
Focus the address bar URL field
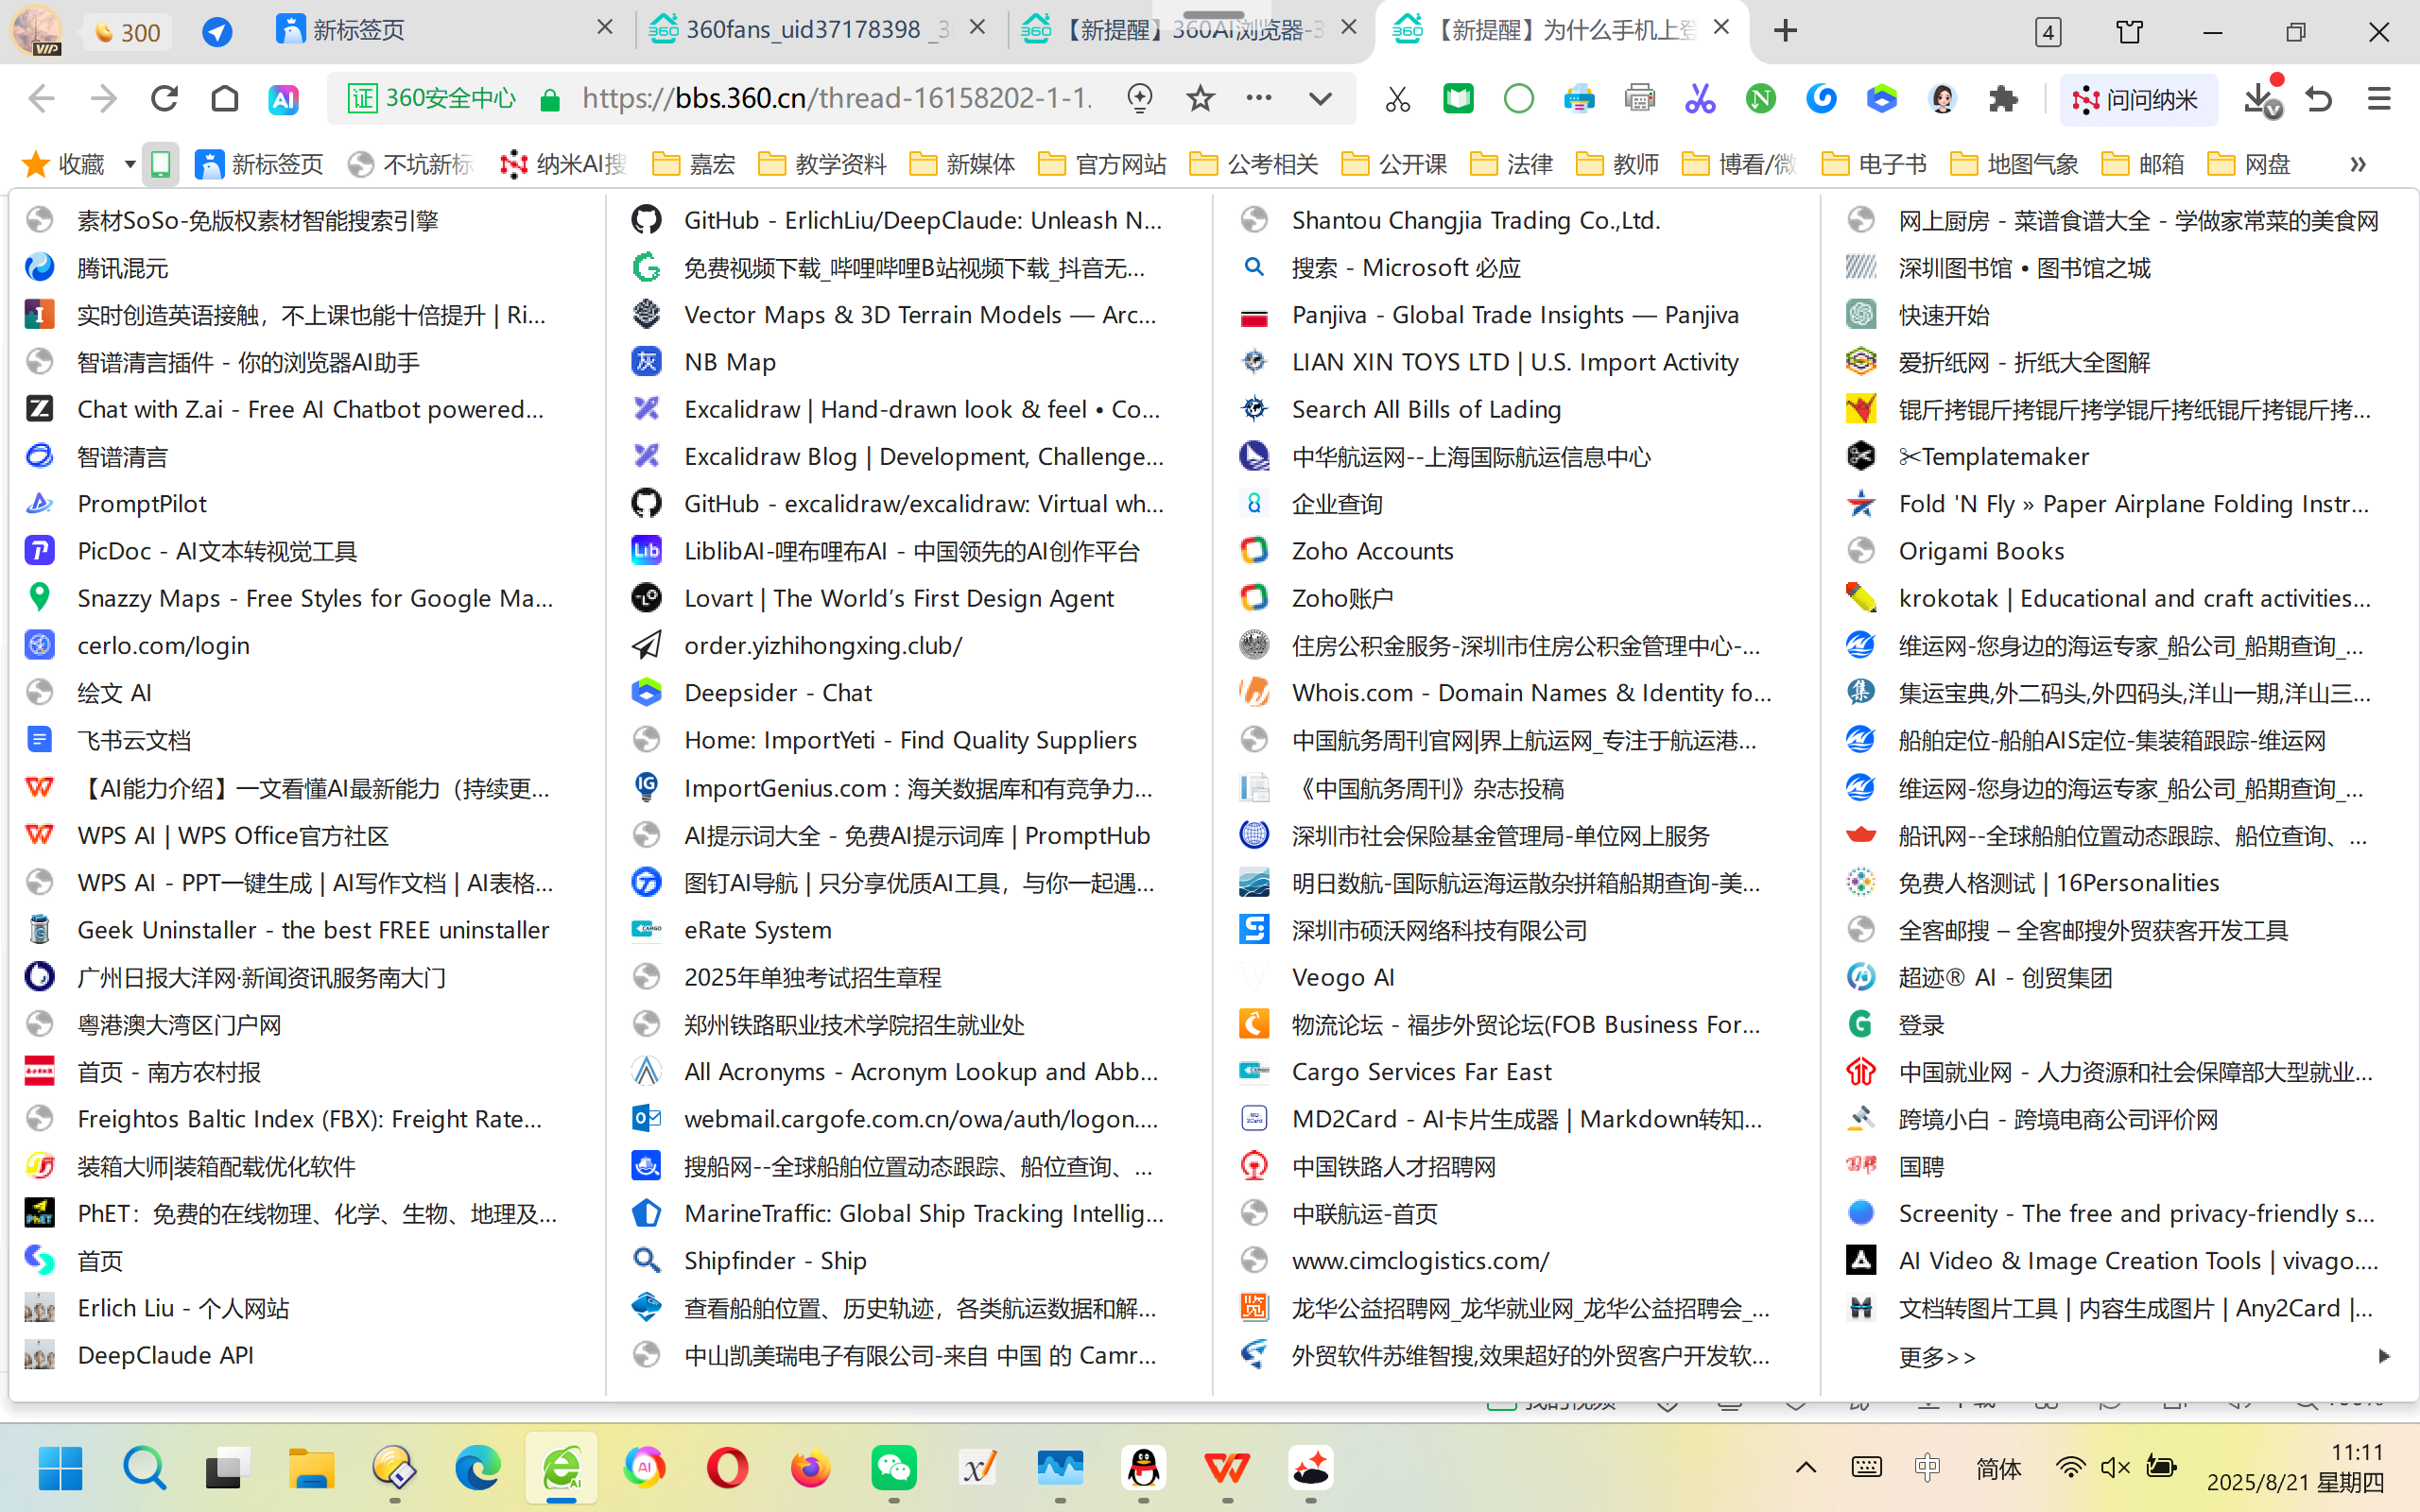click(837, 99)
